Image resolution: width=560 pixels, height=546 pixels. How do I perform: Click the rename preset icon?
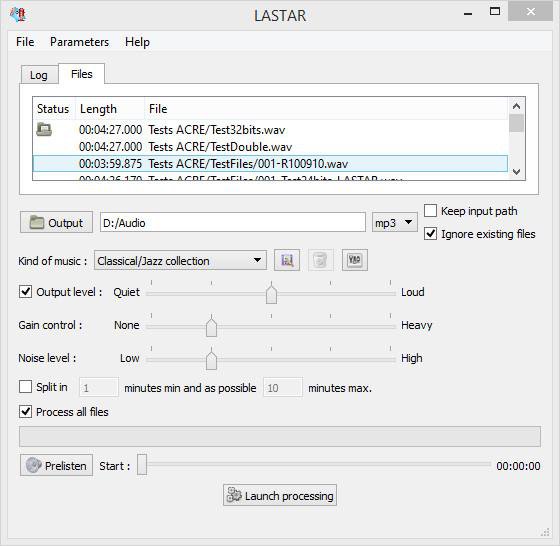(354, 260)
